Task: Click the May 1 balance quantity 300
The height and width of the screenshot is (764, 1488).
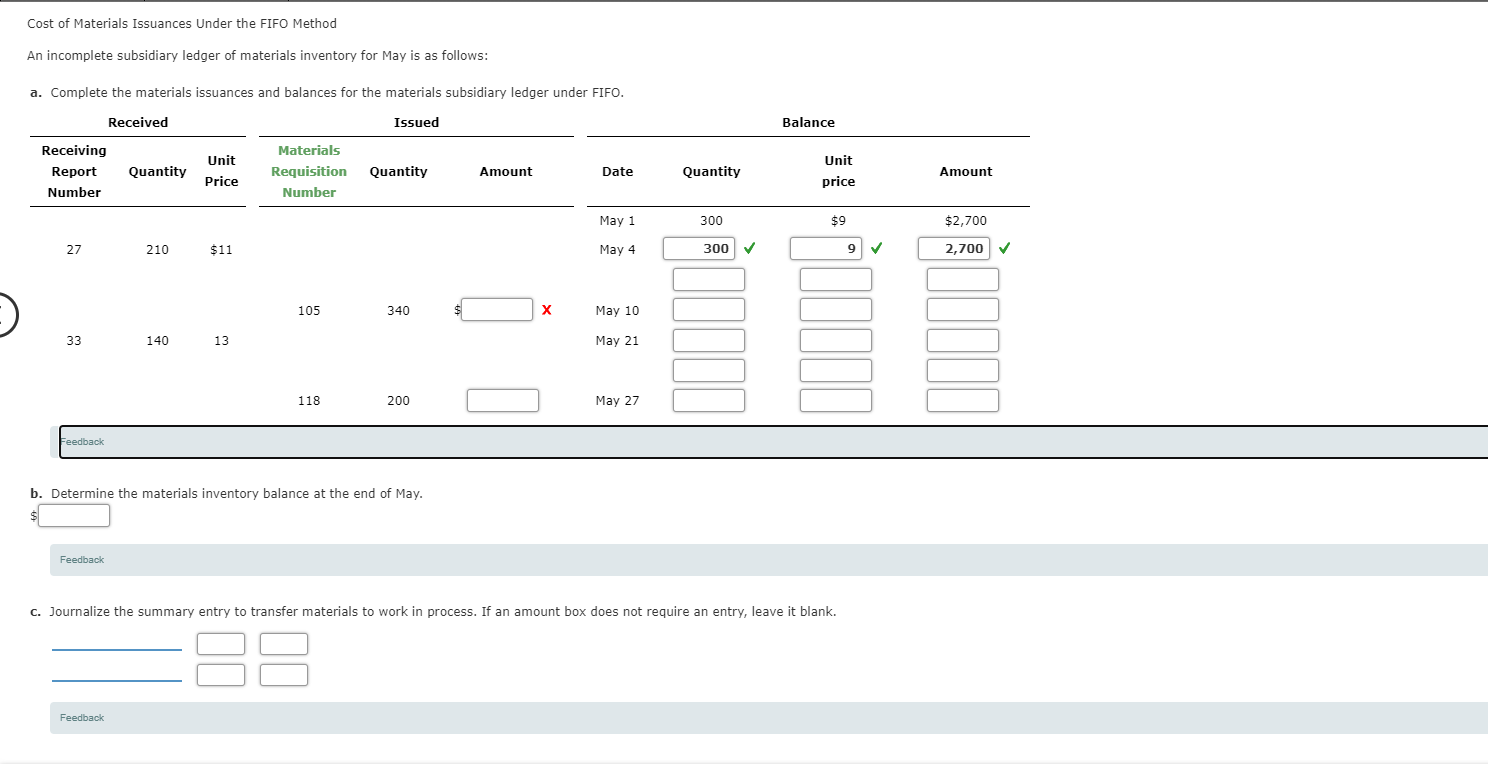Action: click(711, 220)
